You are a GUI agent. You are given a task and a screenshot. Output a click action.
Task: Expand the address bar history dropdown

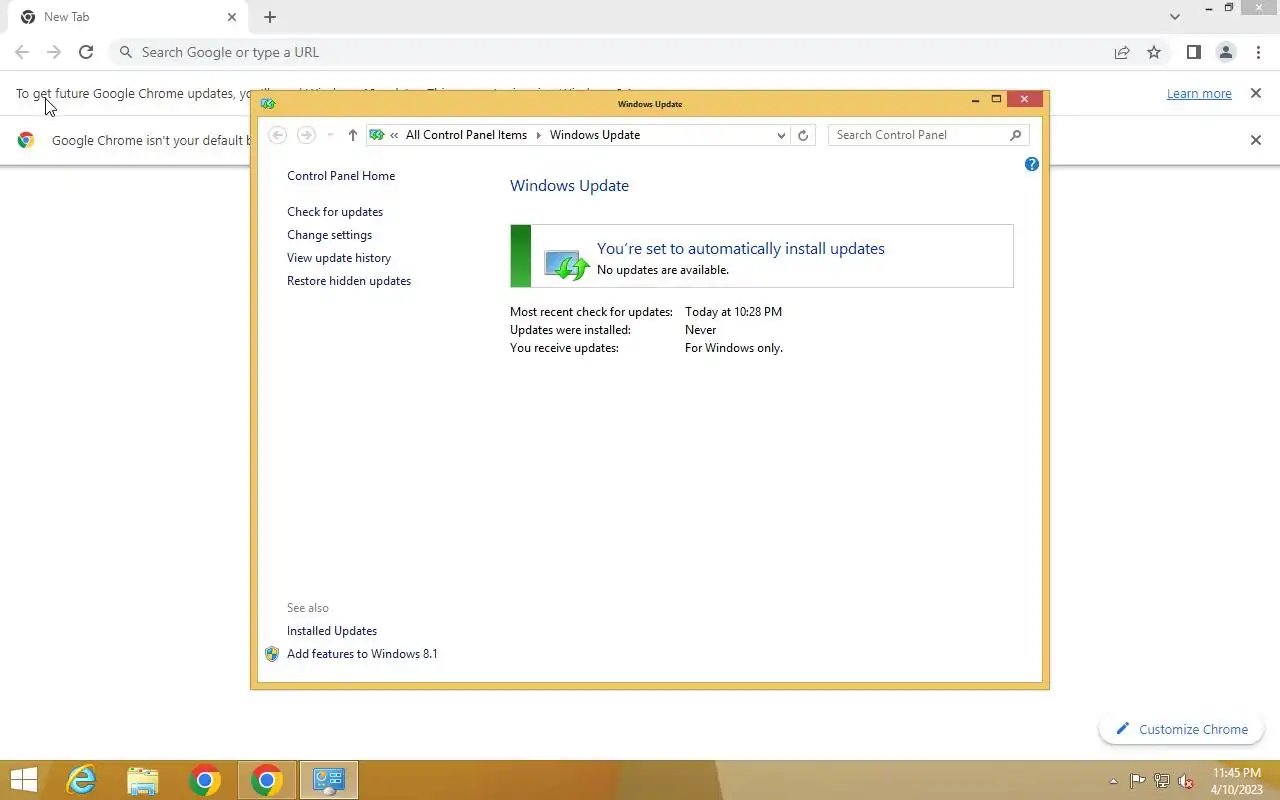click(781, 135)
